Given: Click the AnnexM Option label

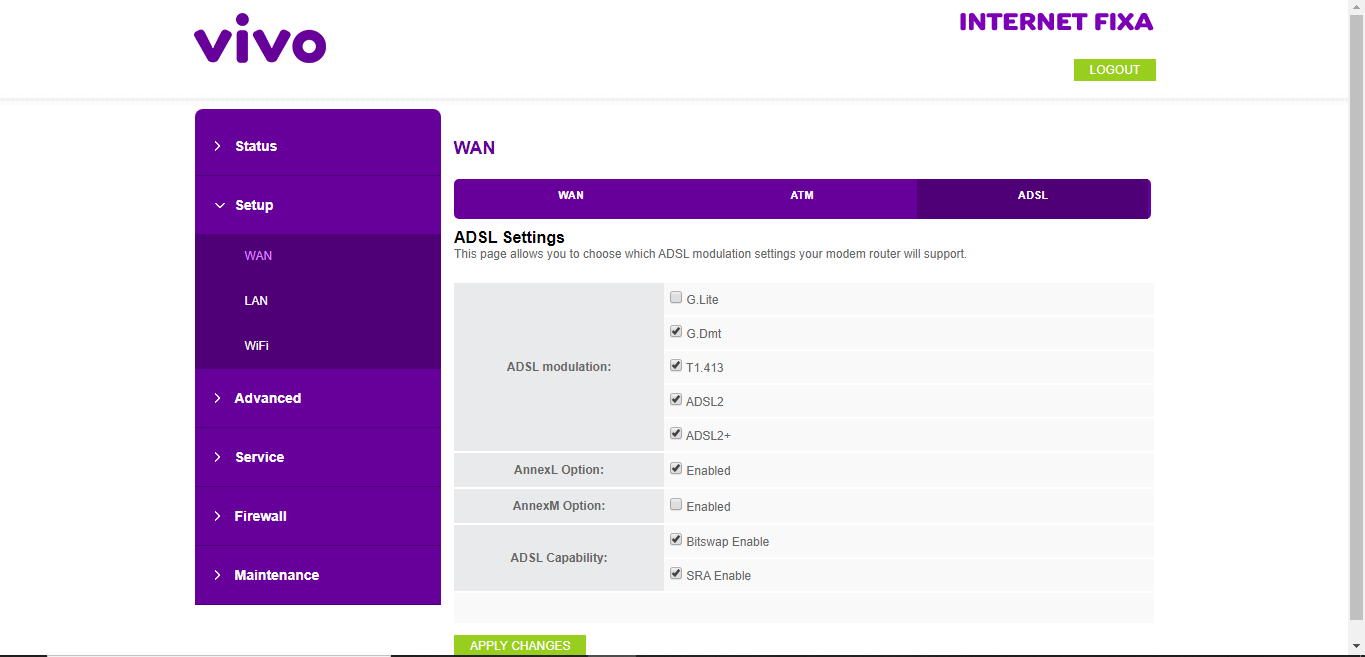Looking at the screenshot, I should point(559,506).
